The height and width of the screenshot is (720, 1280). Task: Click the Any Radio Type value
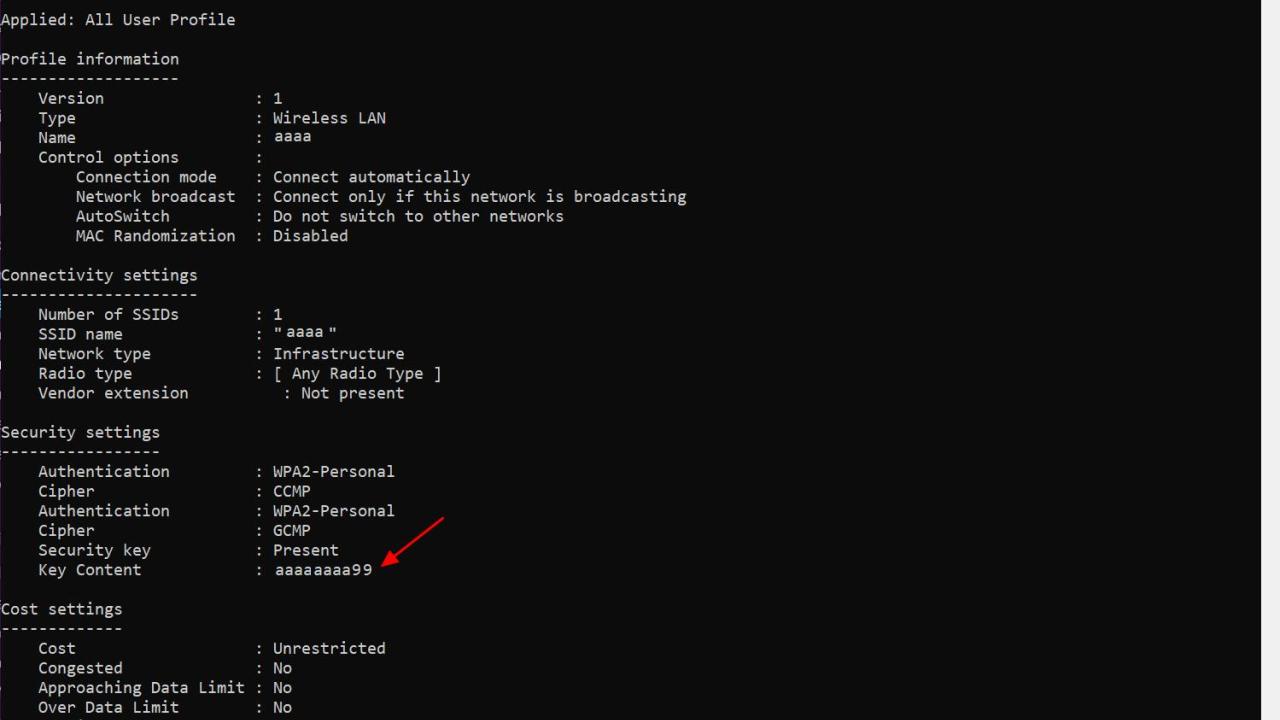coord(357,373)
